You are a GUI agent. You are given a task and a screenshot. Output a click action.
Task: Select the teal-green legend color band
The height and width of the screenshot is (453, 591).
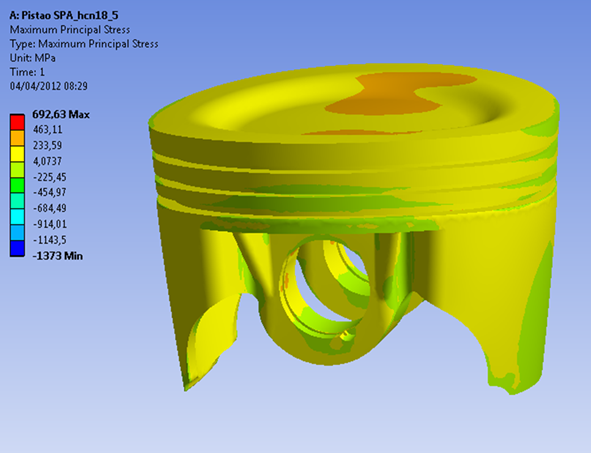click(17, 201)
